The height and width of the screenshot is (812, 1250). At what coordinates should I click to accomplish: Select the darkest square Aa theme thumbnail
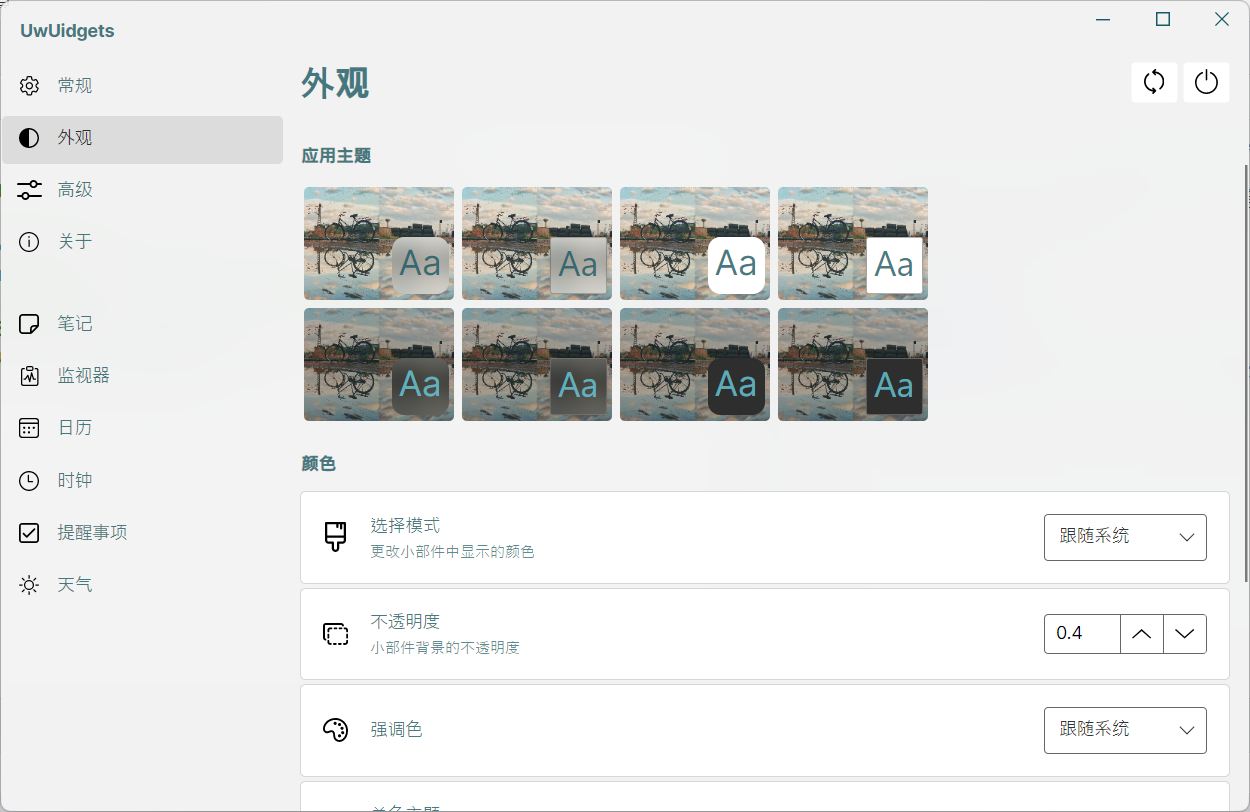pyautogui.click(x=853, y=364)
